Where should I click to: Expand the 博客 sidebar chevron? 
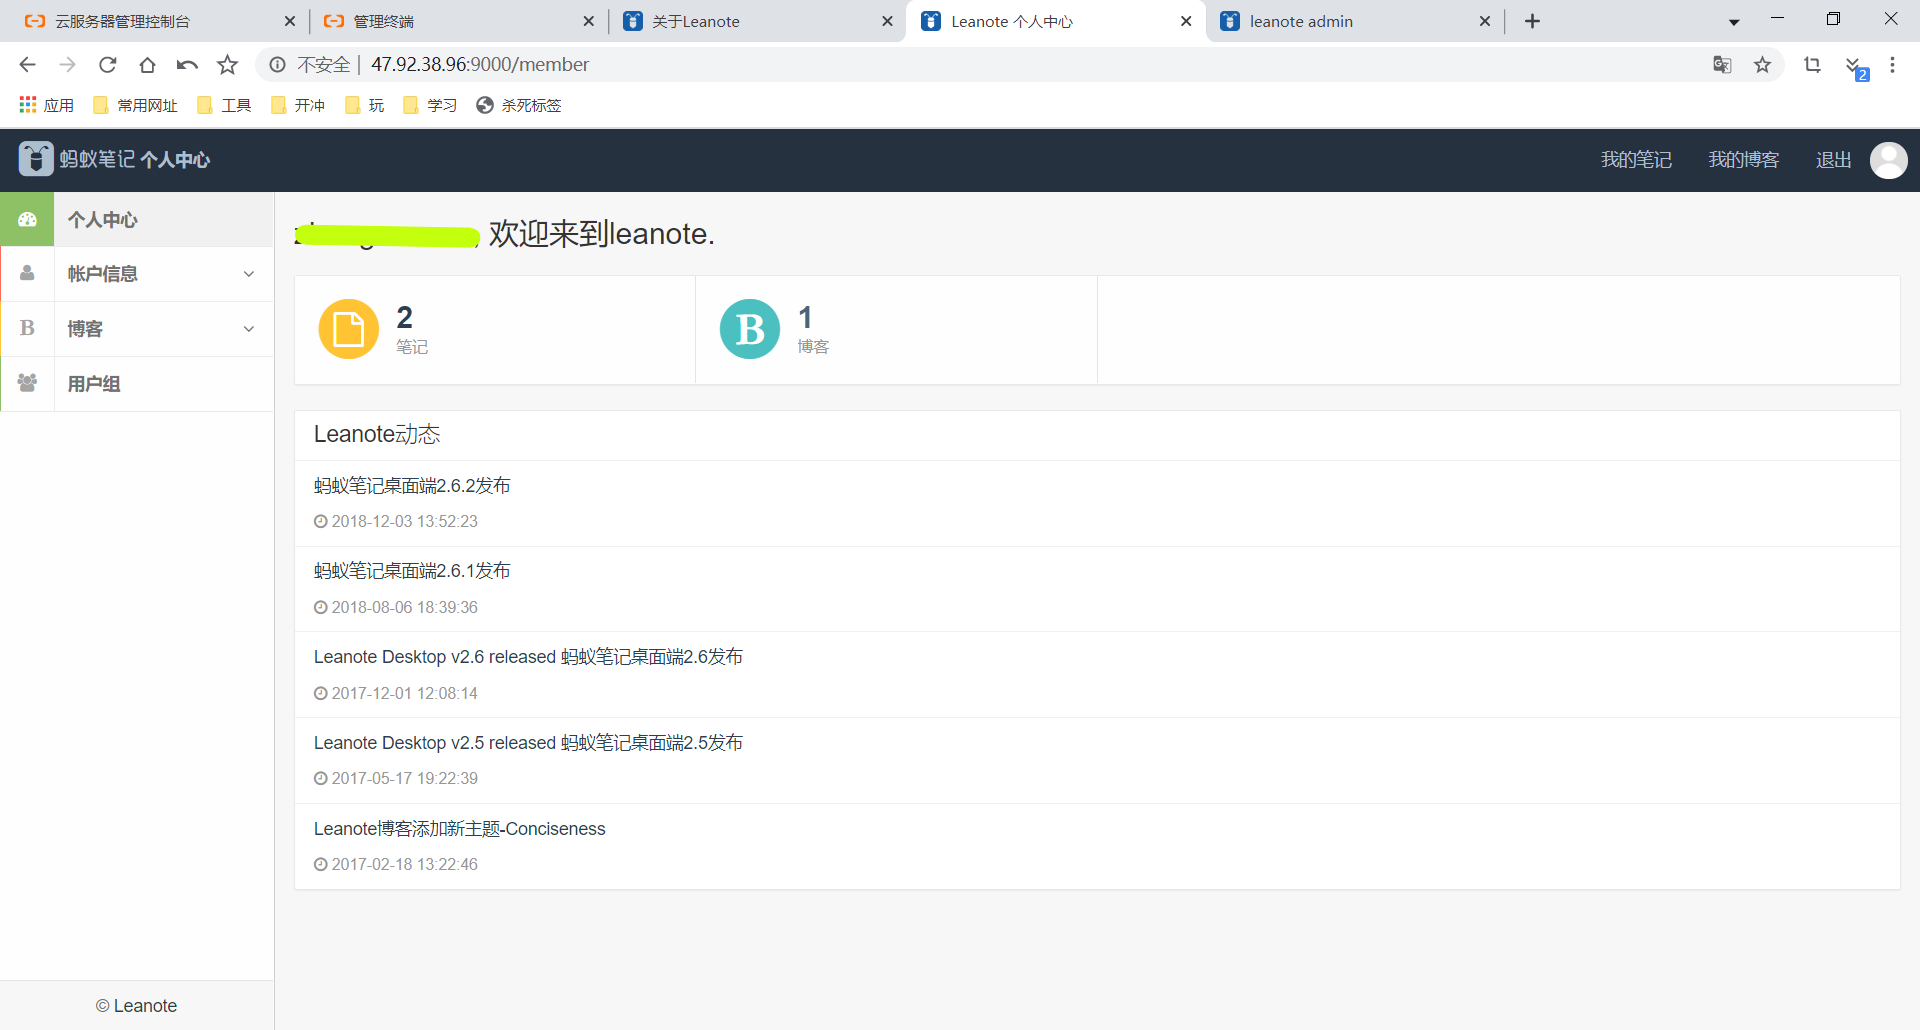pos(249,329)
